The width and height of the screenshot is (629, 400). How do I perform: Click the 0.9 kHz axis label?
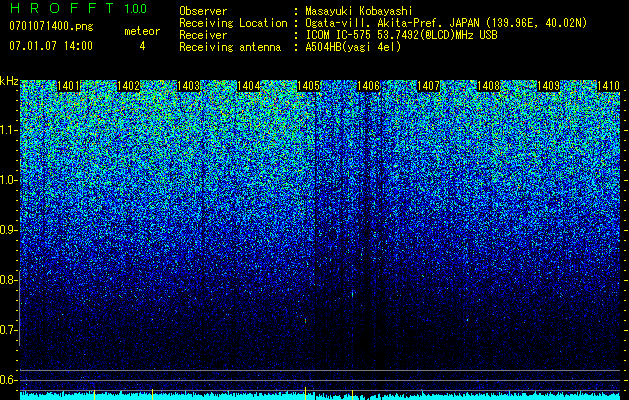pos(8,230)
